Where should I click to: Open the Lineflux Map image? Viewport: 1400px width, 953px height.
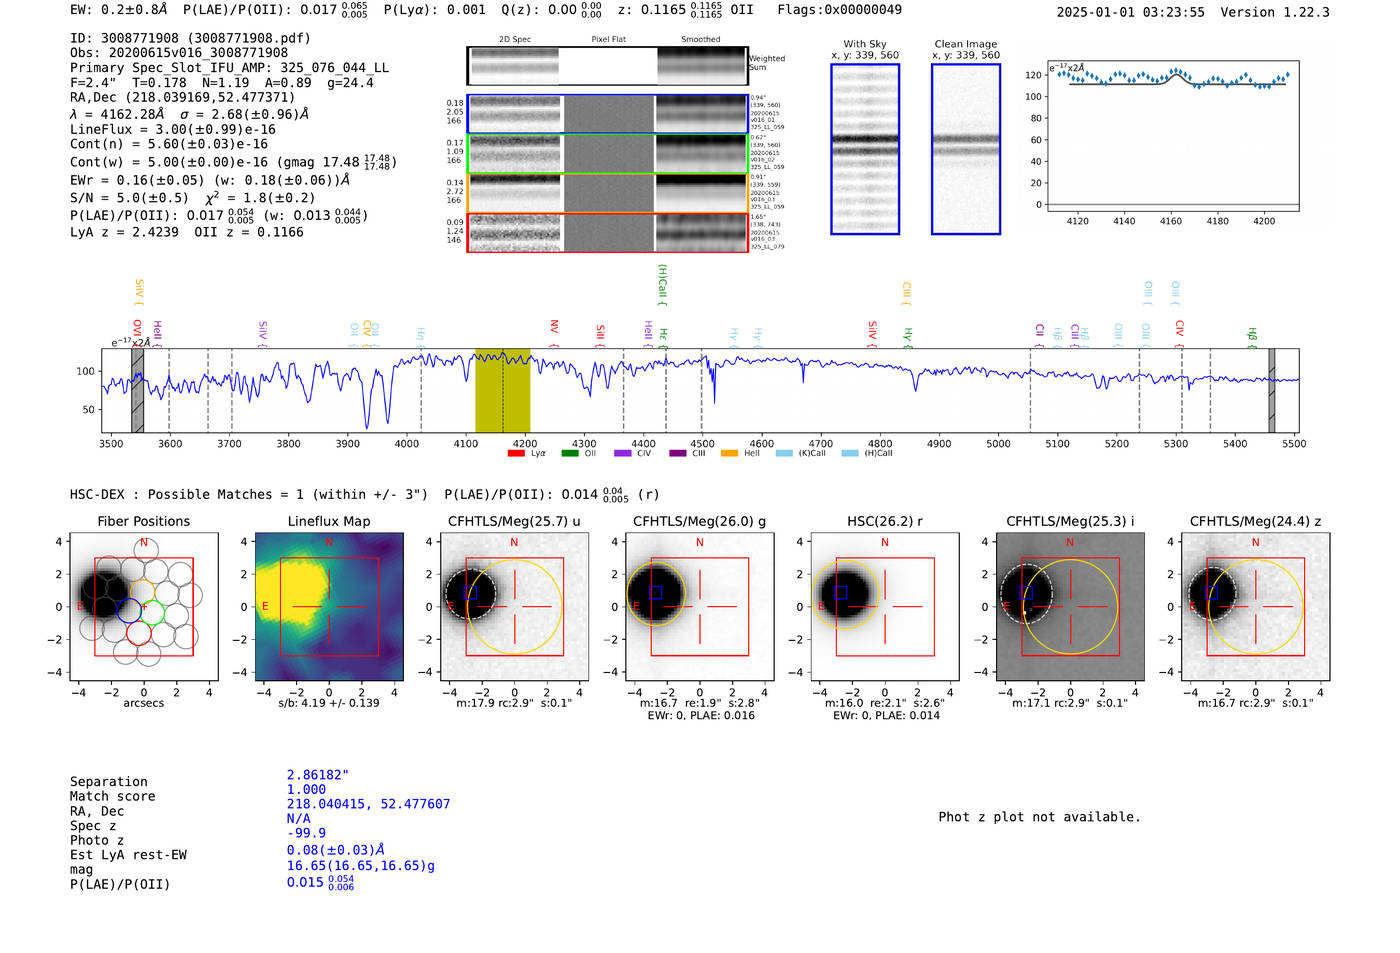329,607
